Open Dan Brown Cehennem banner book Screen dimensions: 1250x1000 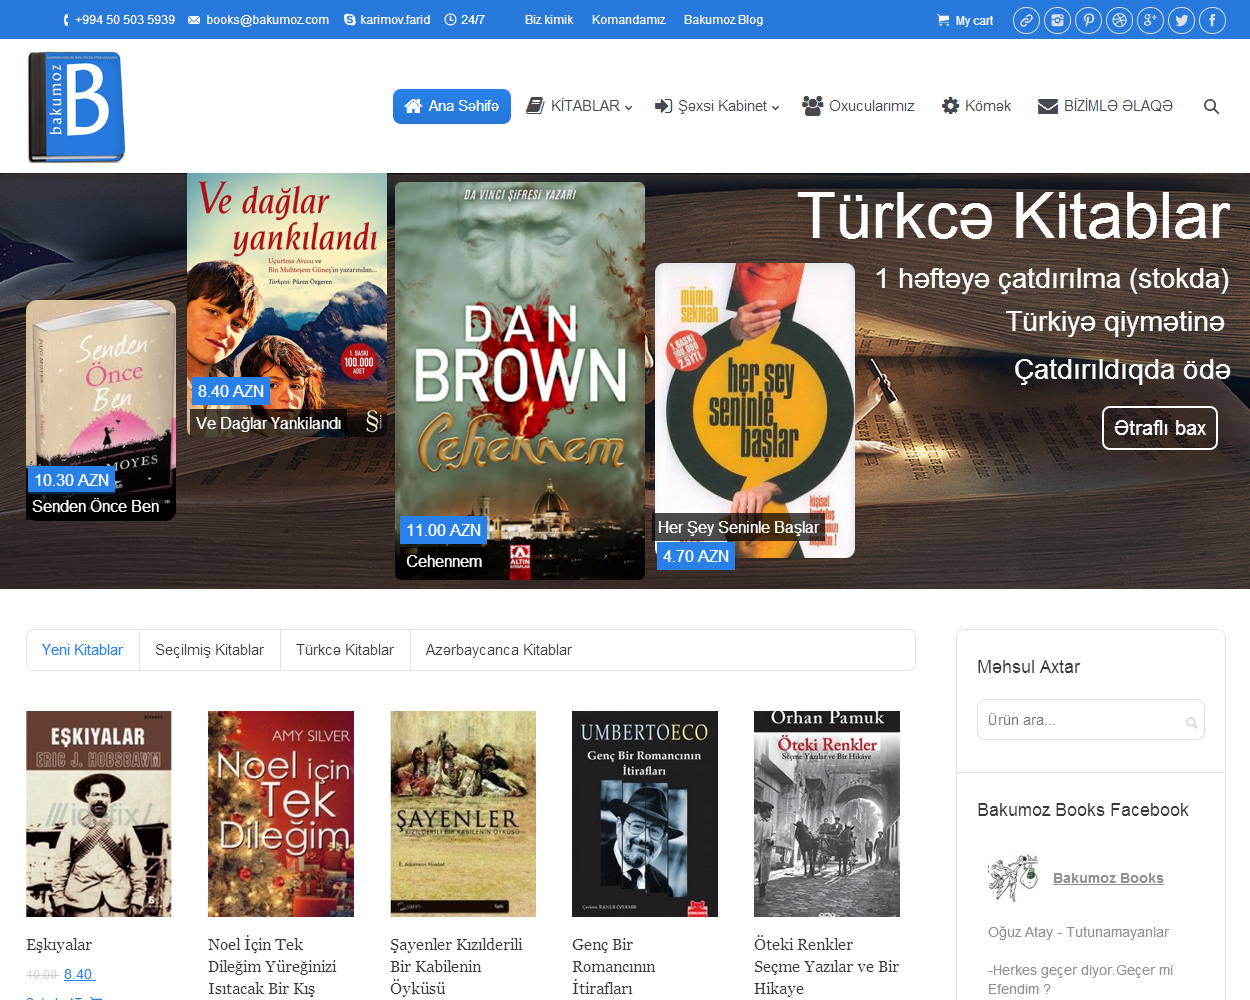click(x=520, y=381)
